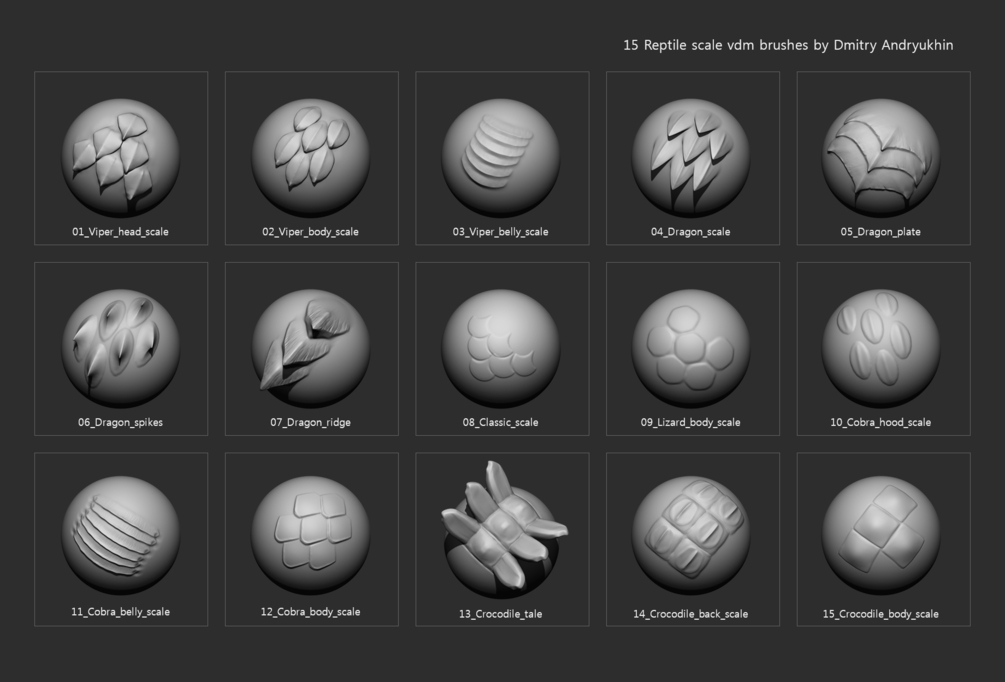Select the 04_Dragon_scale brush preview
The height and width of the screenshot is (682, 1005).
[x=691, y=157]
